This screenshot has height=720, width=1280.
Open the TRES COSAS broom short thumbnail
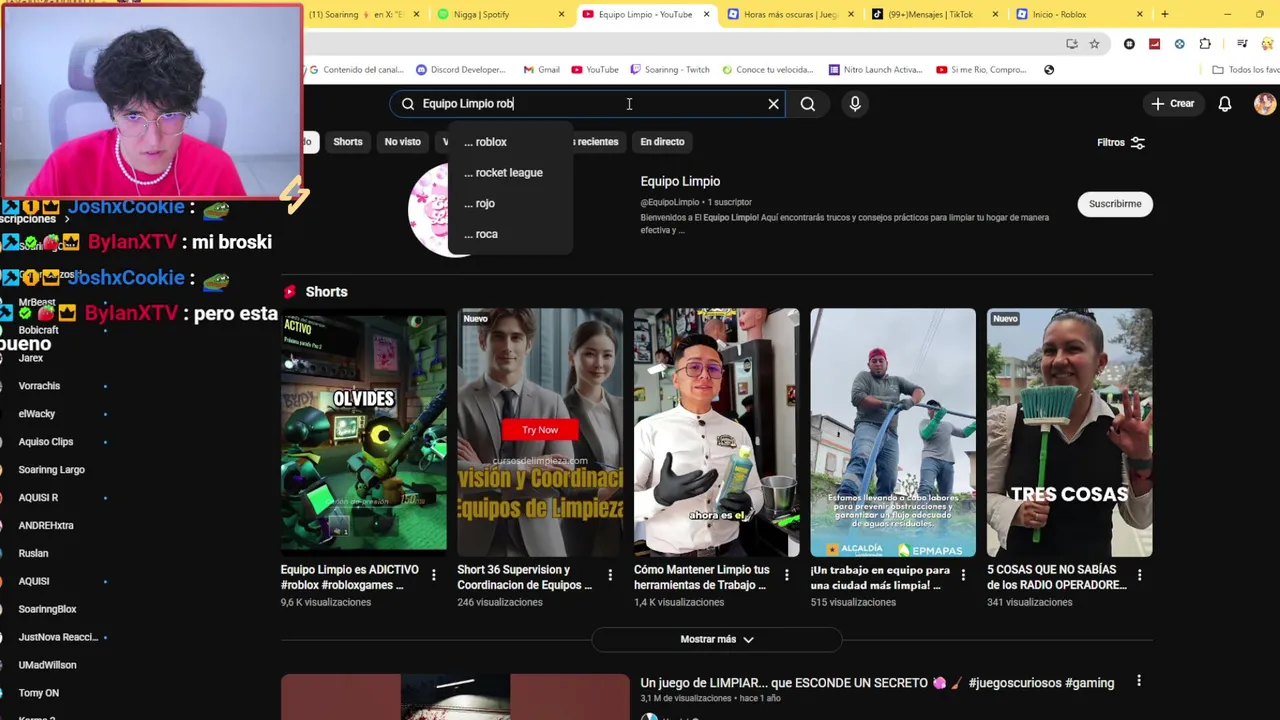[1069, 432]
